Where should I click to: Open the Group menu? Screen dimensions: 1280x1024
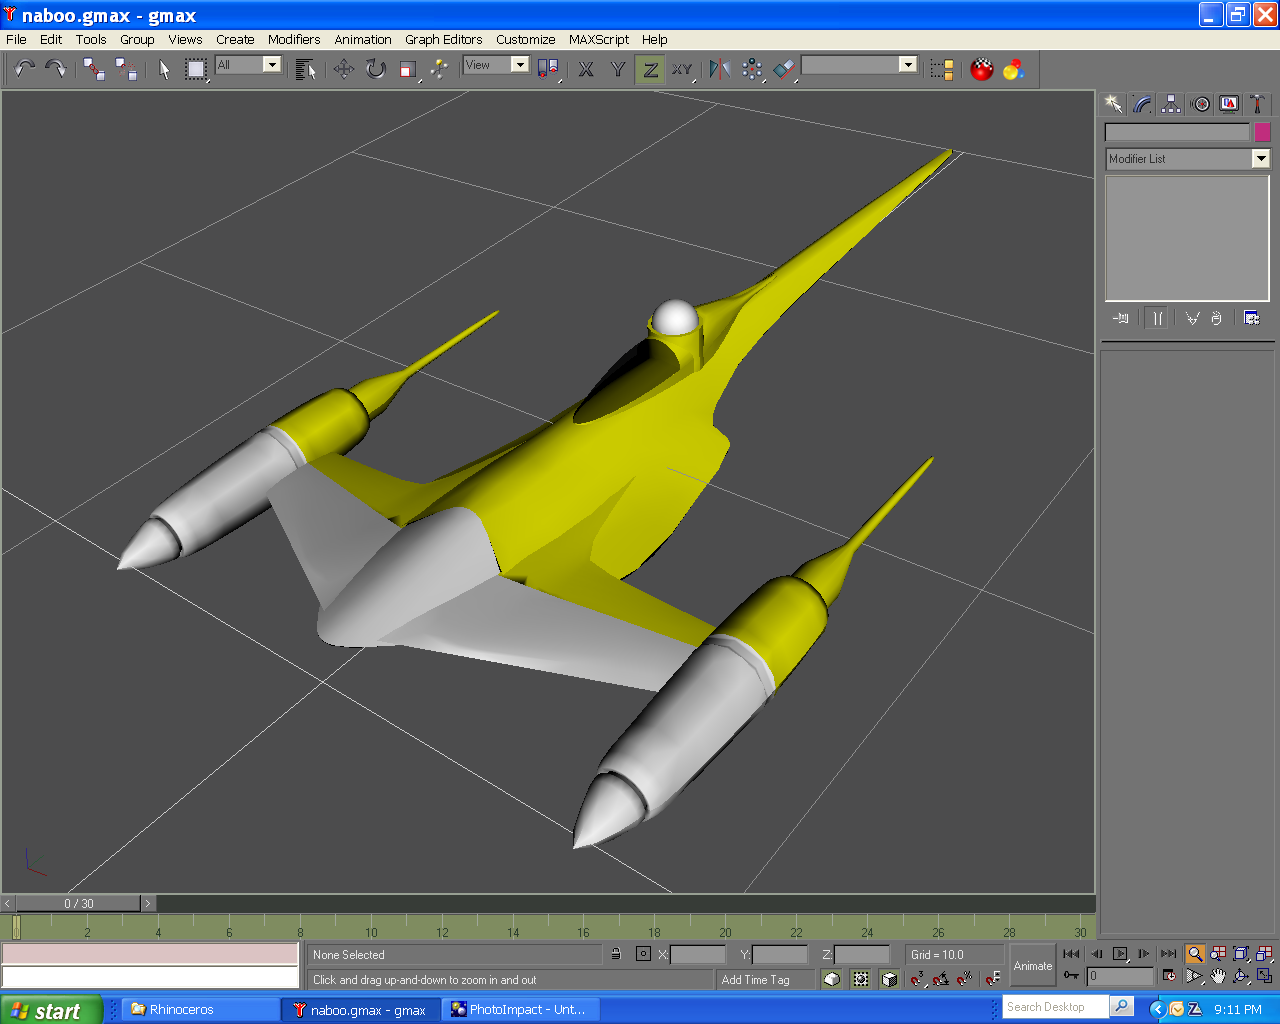tap(137, 40)
